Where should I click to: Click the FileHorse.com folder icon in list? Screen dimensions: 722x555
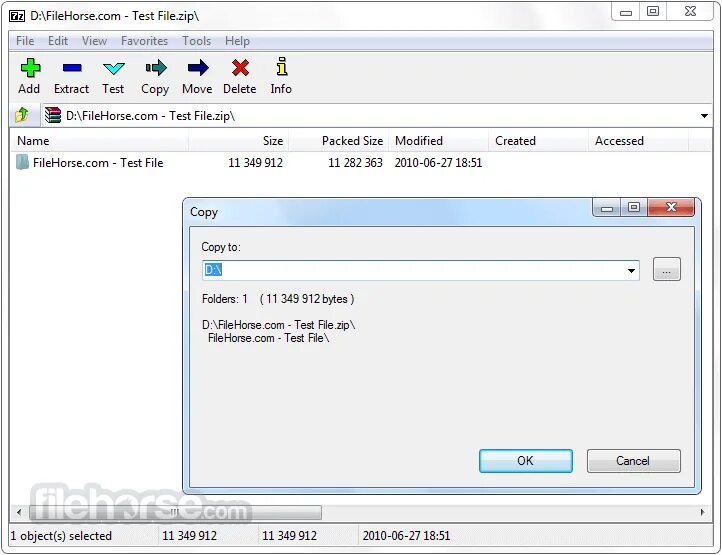pyautogui.click(x=22, y=162)
